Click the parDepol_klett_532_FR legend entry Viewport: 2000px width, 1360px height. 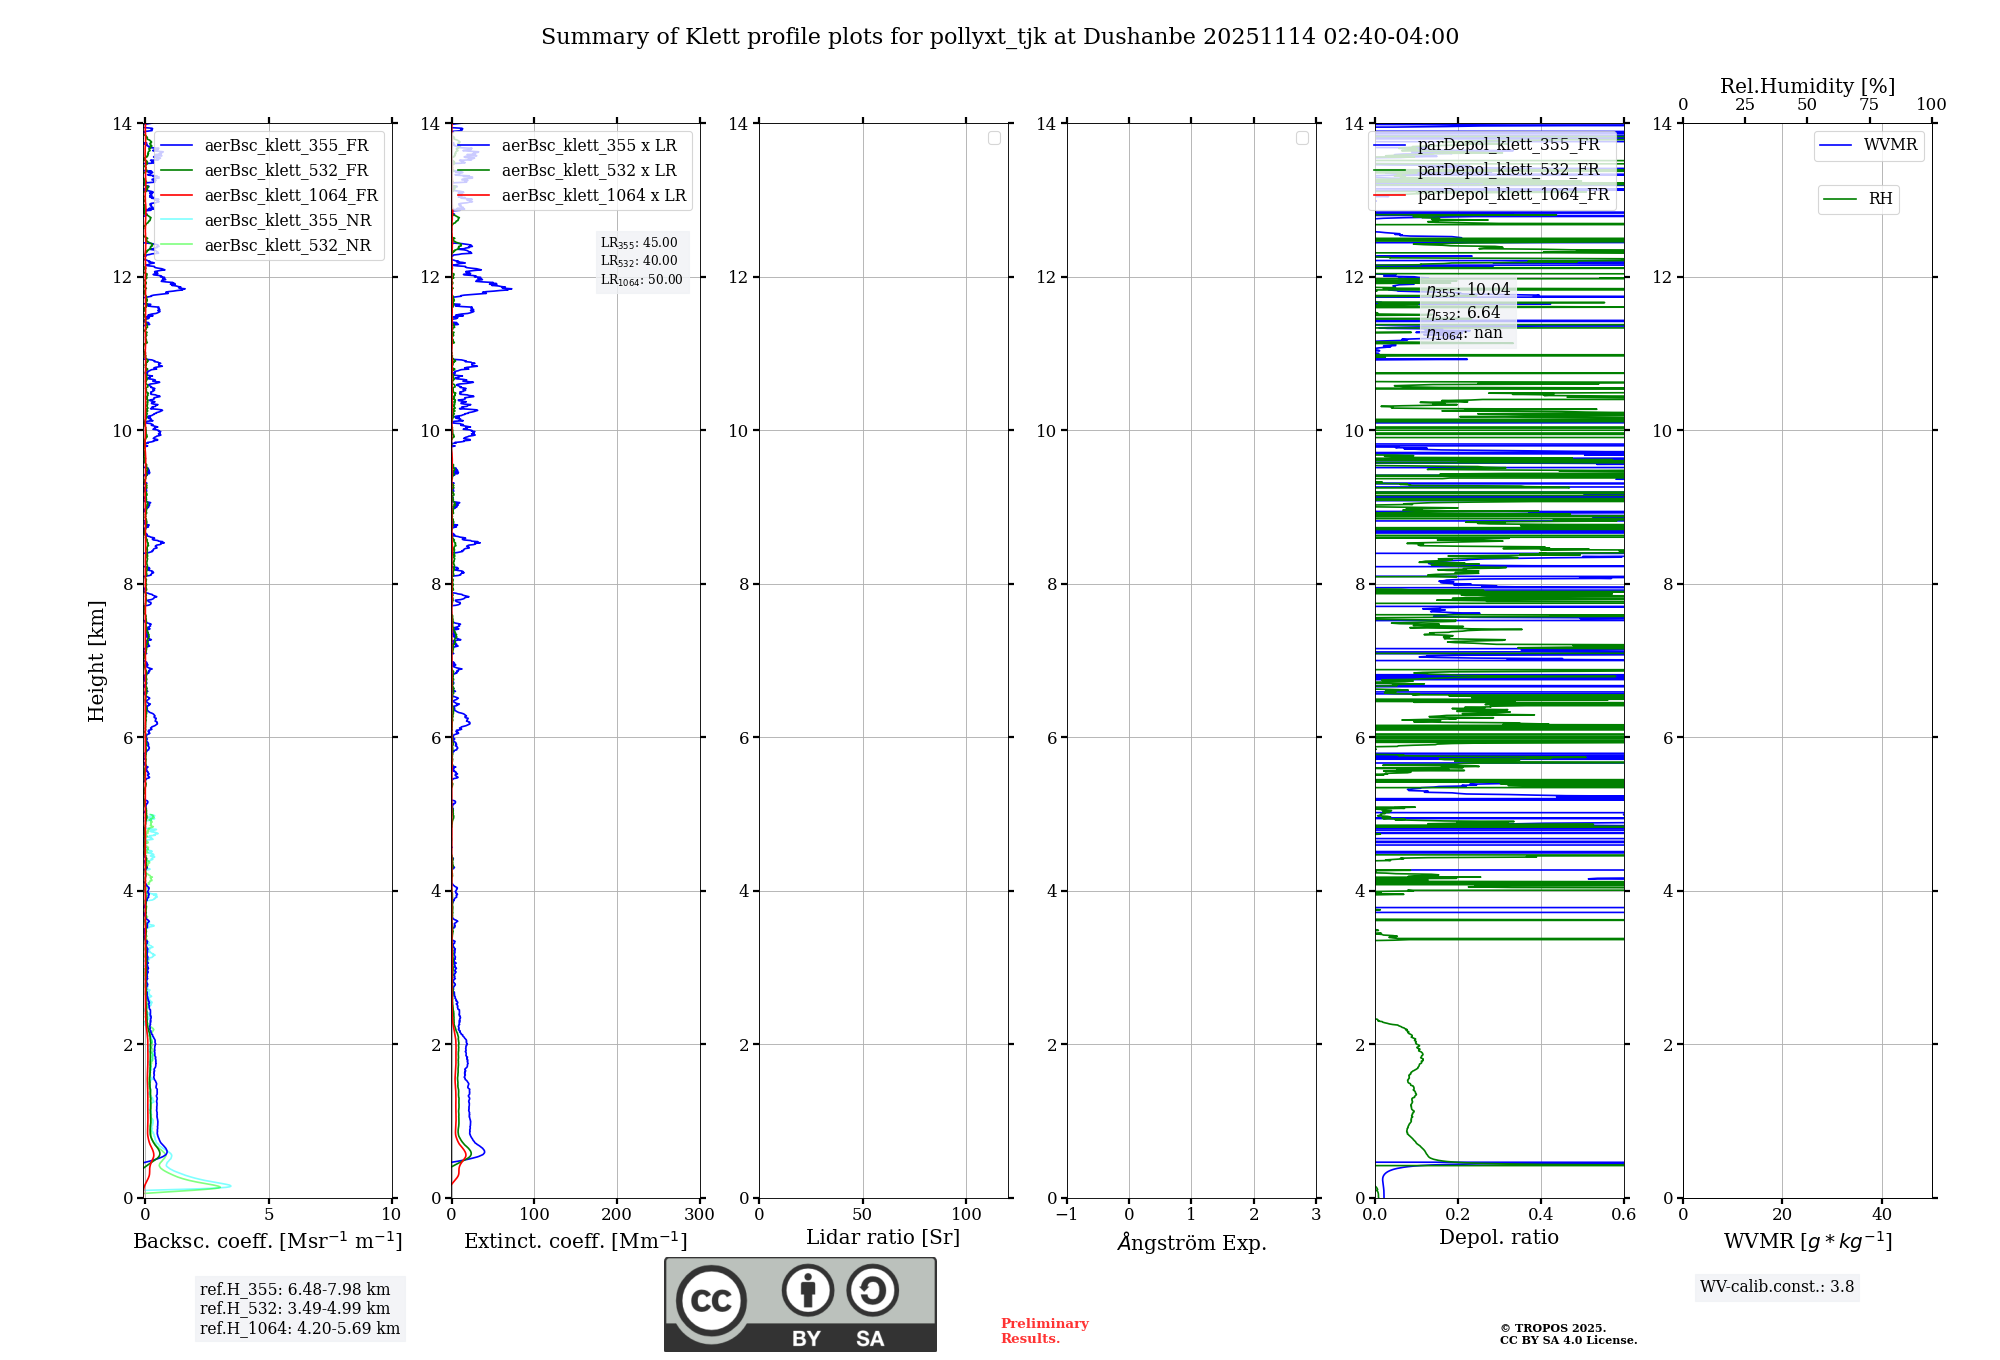click(x=1508, y=170)
